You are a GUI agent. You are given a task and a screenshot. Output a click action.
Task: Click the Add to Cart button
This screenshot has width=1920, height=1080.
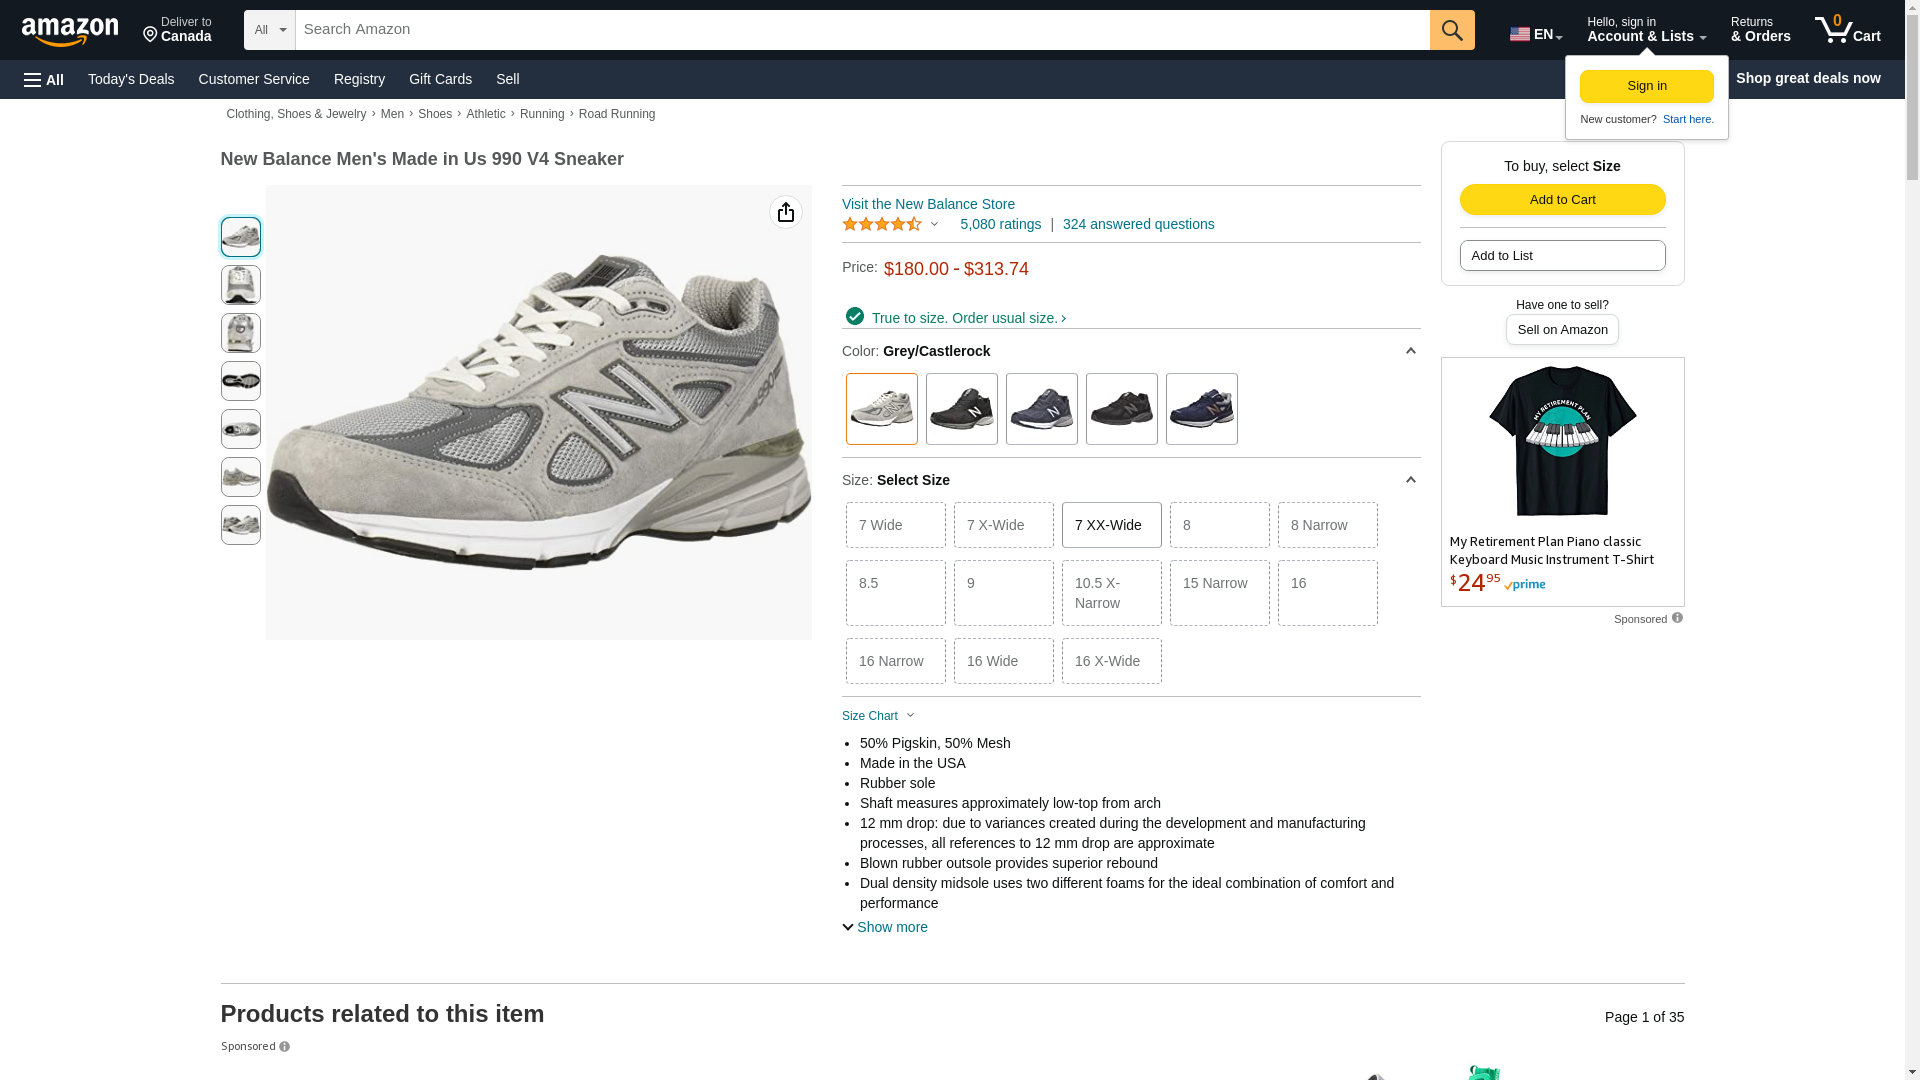click(1562, 199)
